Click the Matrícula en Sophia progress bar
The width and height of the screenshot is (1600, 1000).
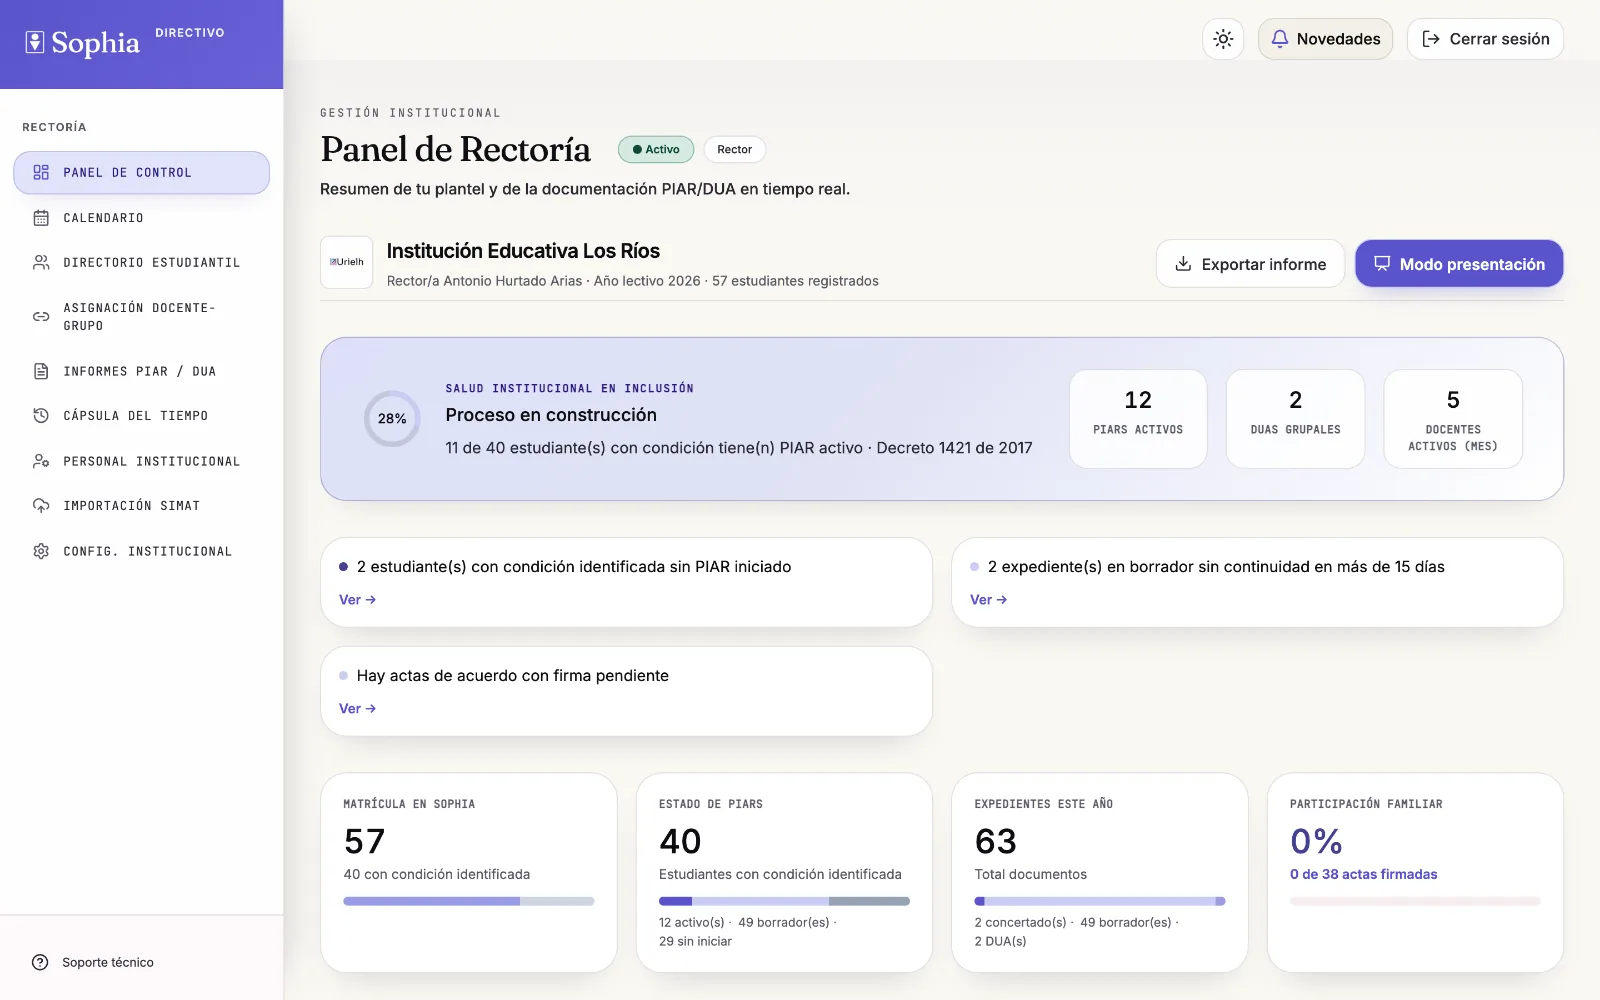click(469, 901)
